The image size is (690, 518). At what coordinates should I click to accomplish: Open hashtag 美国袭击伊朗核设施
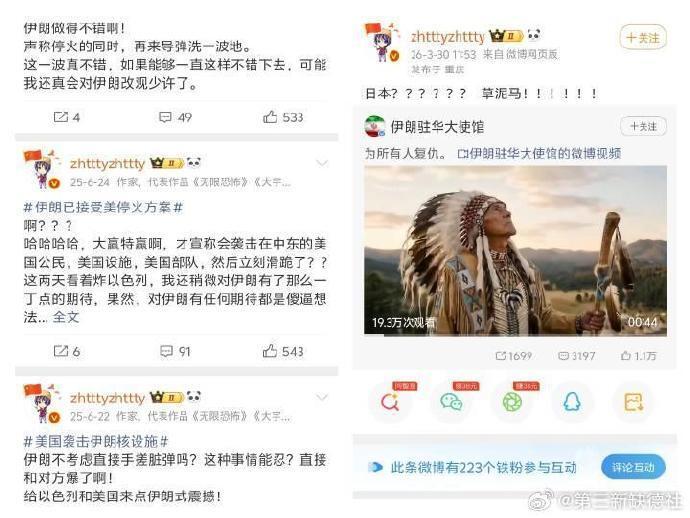click(96, 441)
